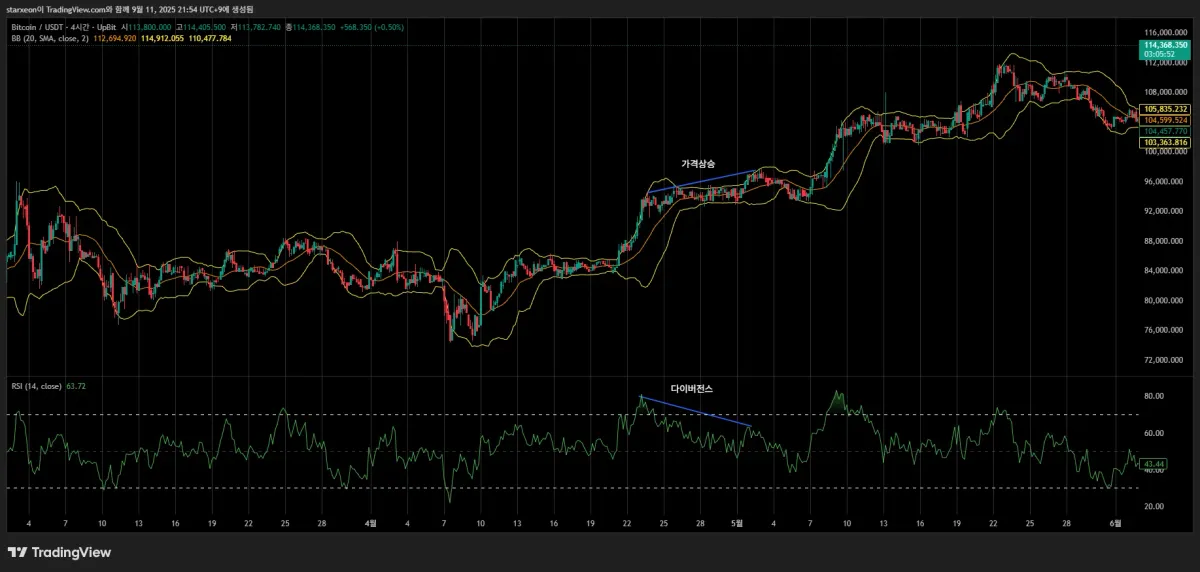Click the yellow upper band label 105,835.232
This screenshot has height=572, width=1200.
point(1165,109)
